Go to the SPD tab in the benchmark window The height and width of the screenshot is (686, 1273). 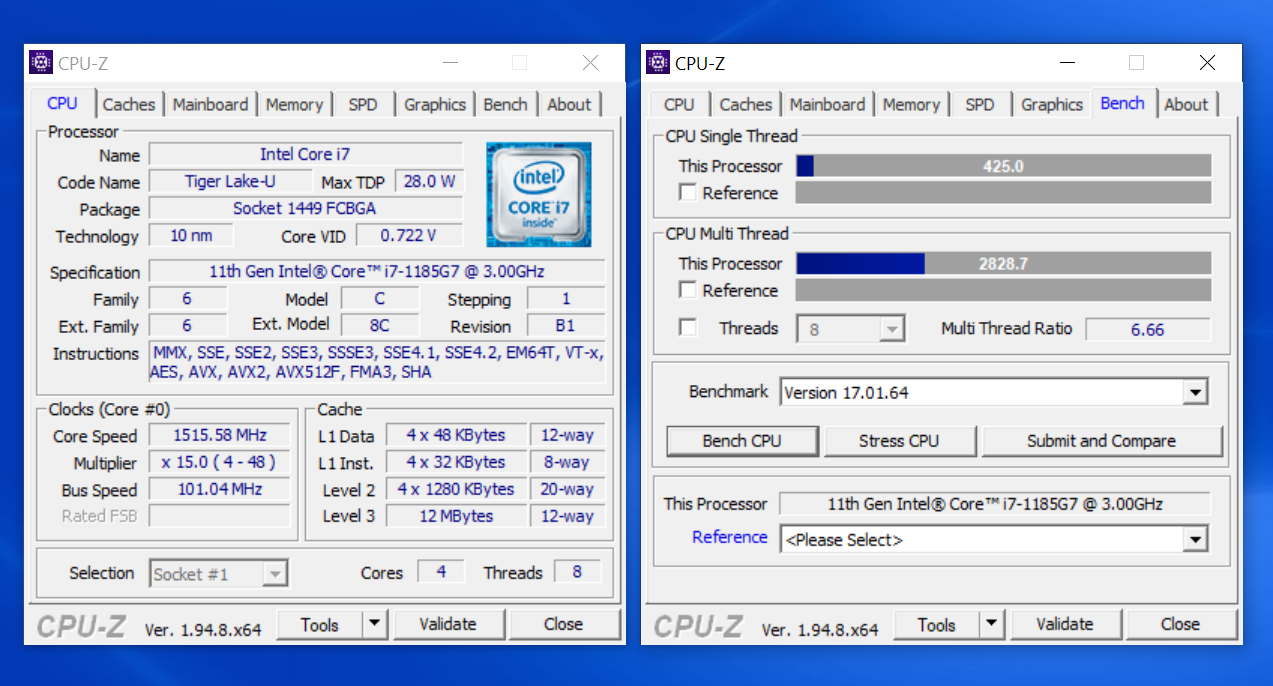click(x=980, y=105)
